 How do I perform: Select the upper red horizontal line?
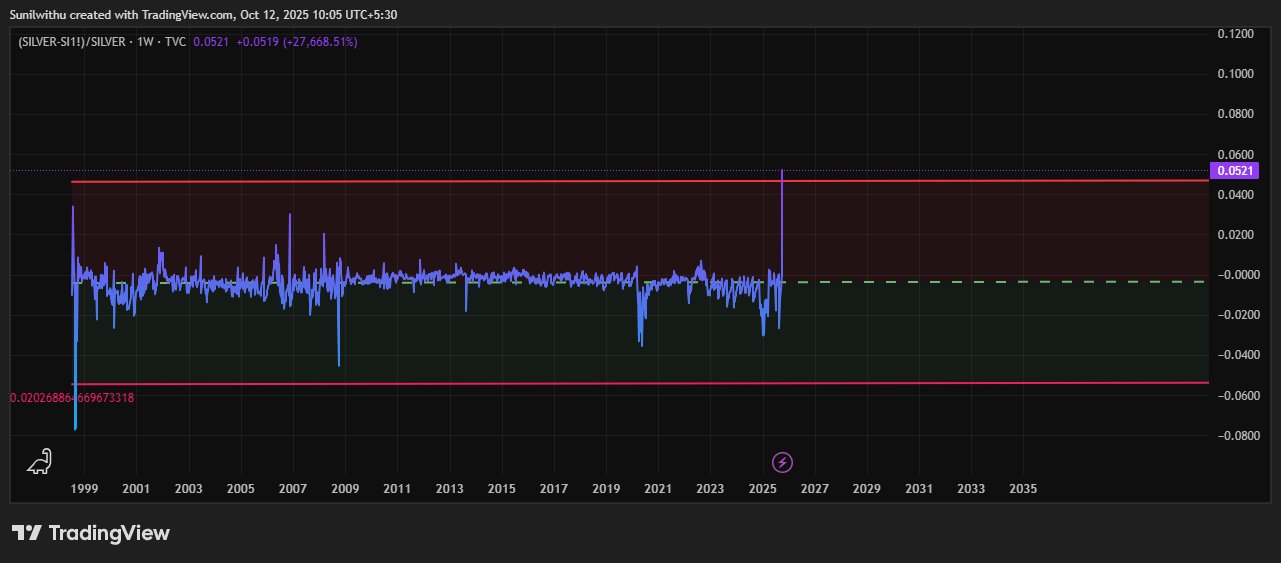click(x=640, y=181)
